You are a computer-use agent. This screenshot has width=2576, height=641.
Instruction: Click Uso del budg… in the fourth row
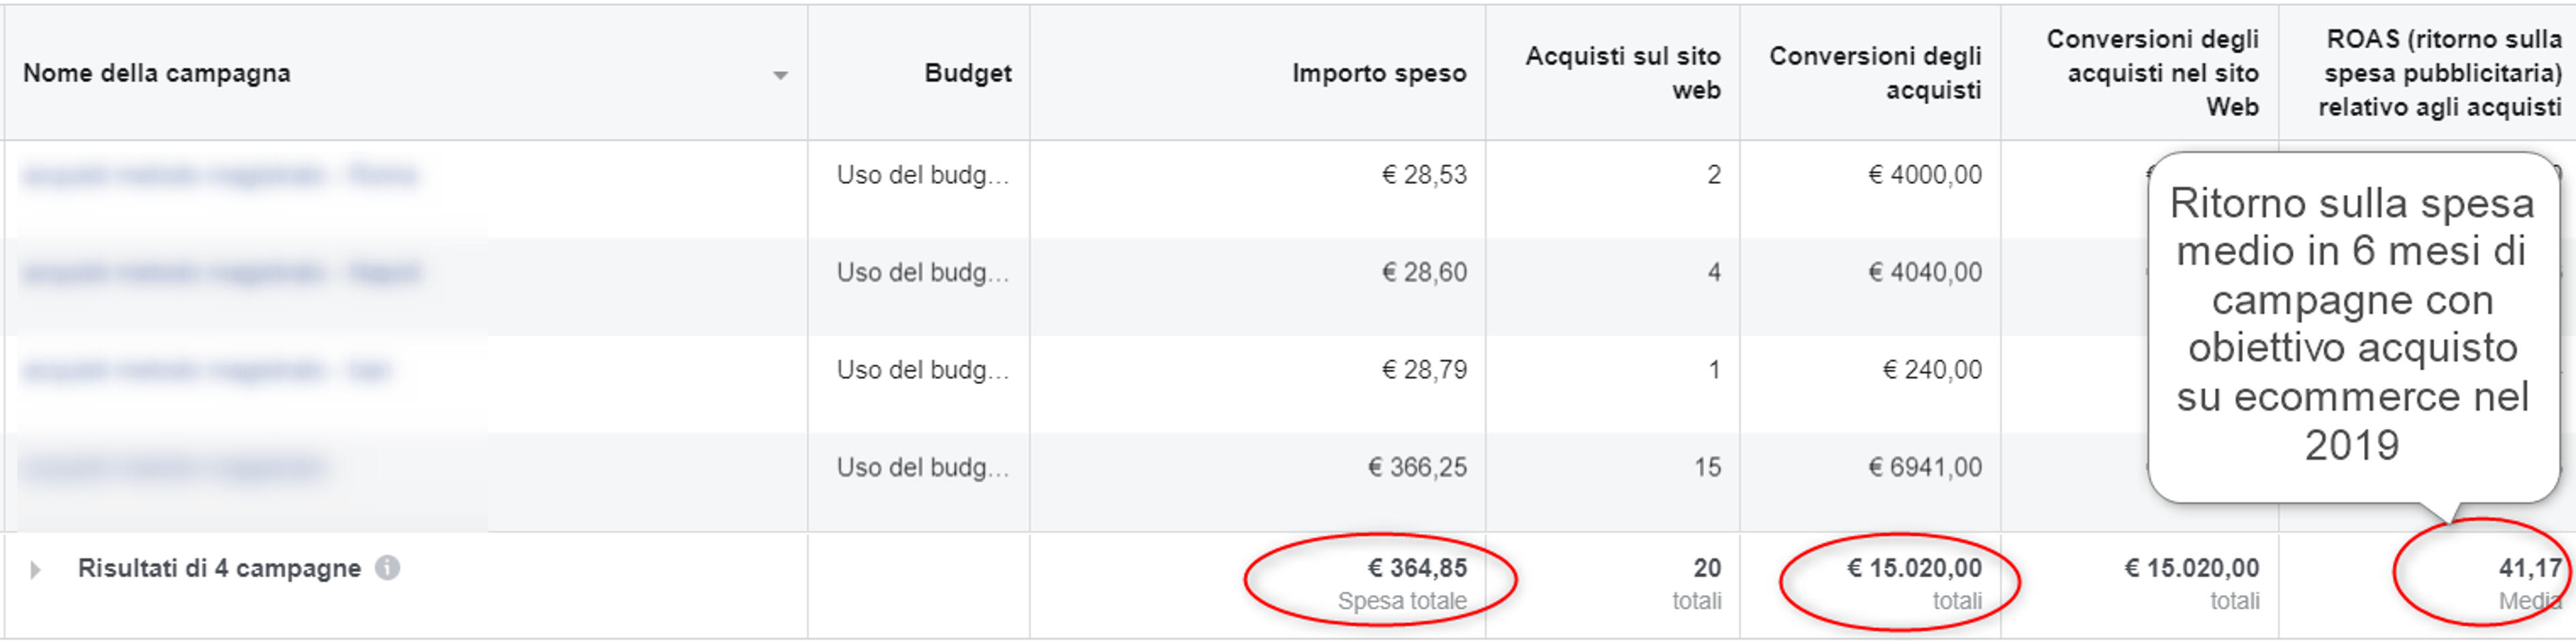pyautogui.click(x=922, y=467)
